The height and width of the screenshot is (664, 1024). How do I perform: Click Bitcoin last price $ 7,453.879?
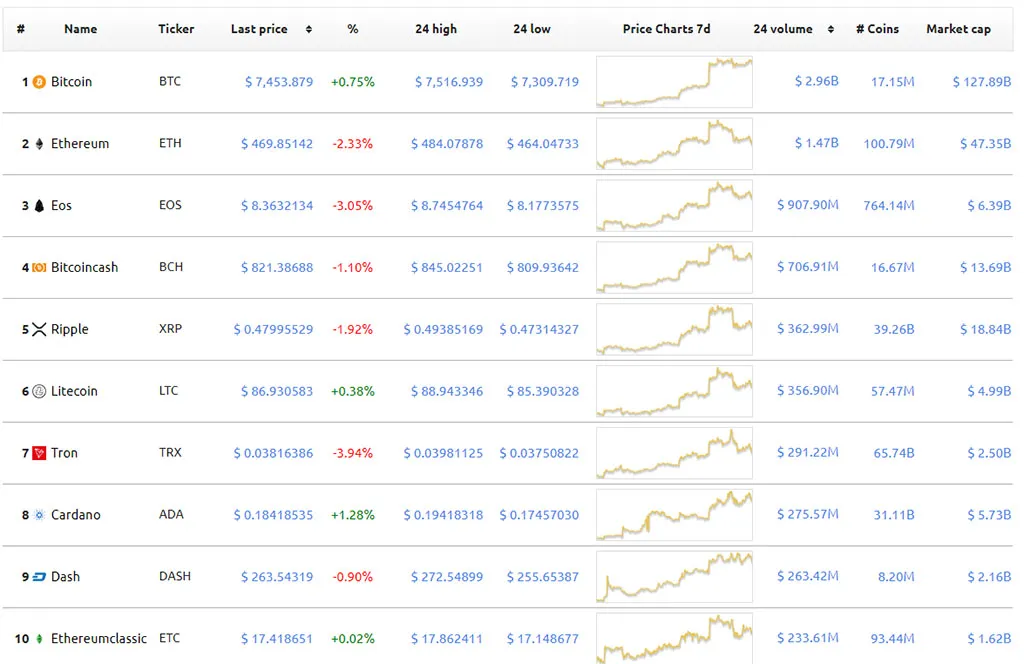(x=279, y=82)
